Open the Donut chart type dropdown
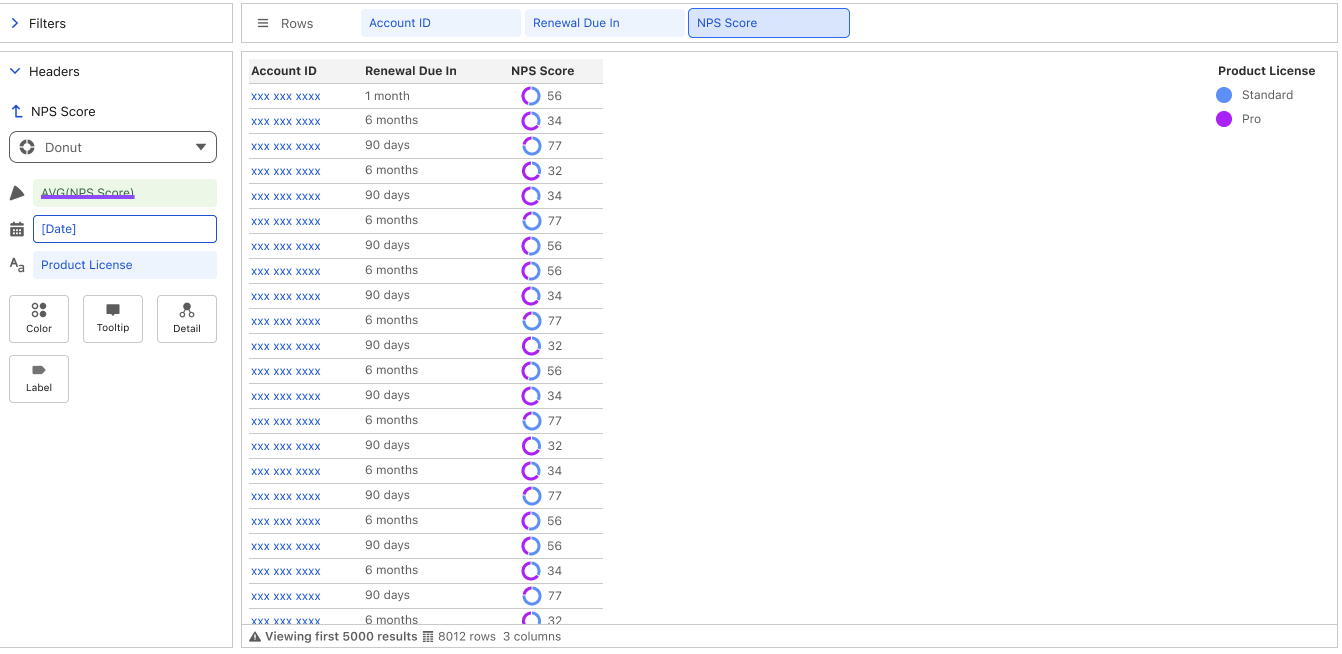The image size is (1342, 654). pyautogui.click(x=113, y=147)
